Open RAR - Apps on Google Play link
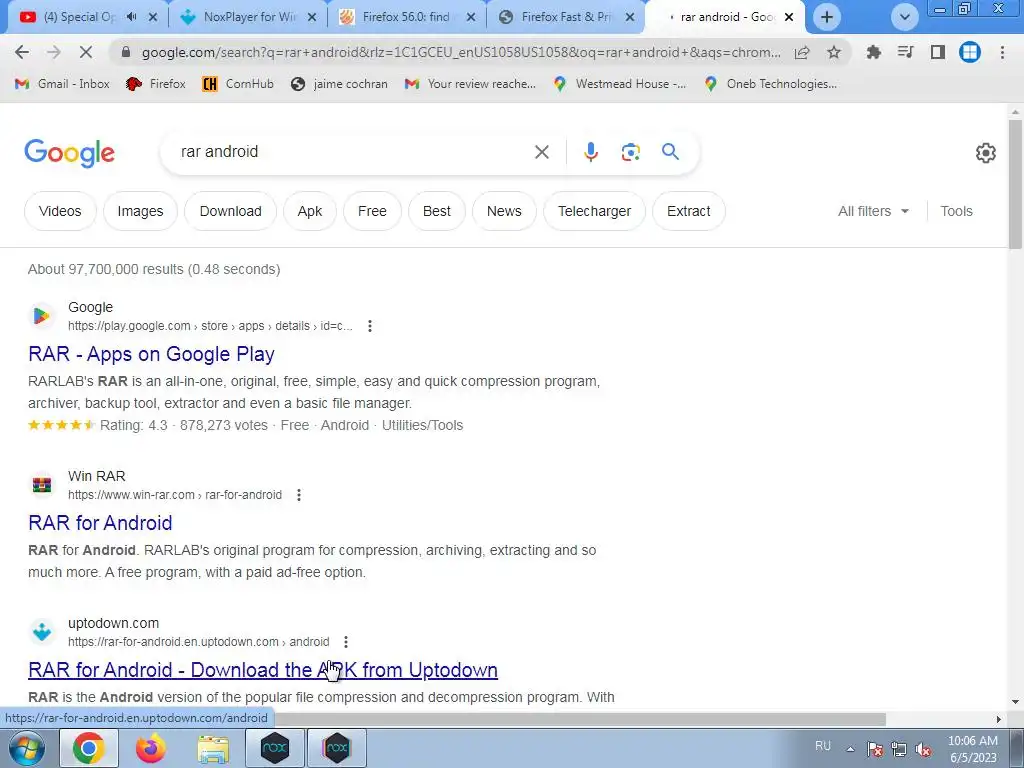The image size is (1024, 768). [x=152, y=354]
